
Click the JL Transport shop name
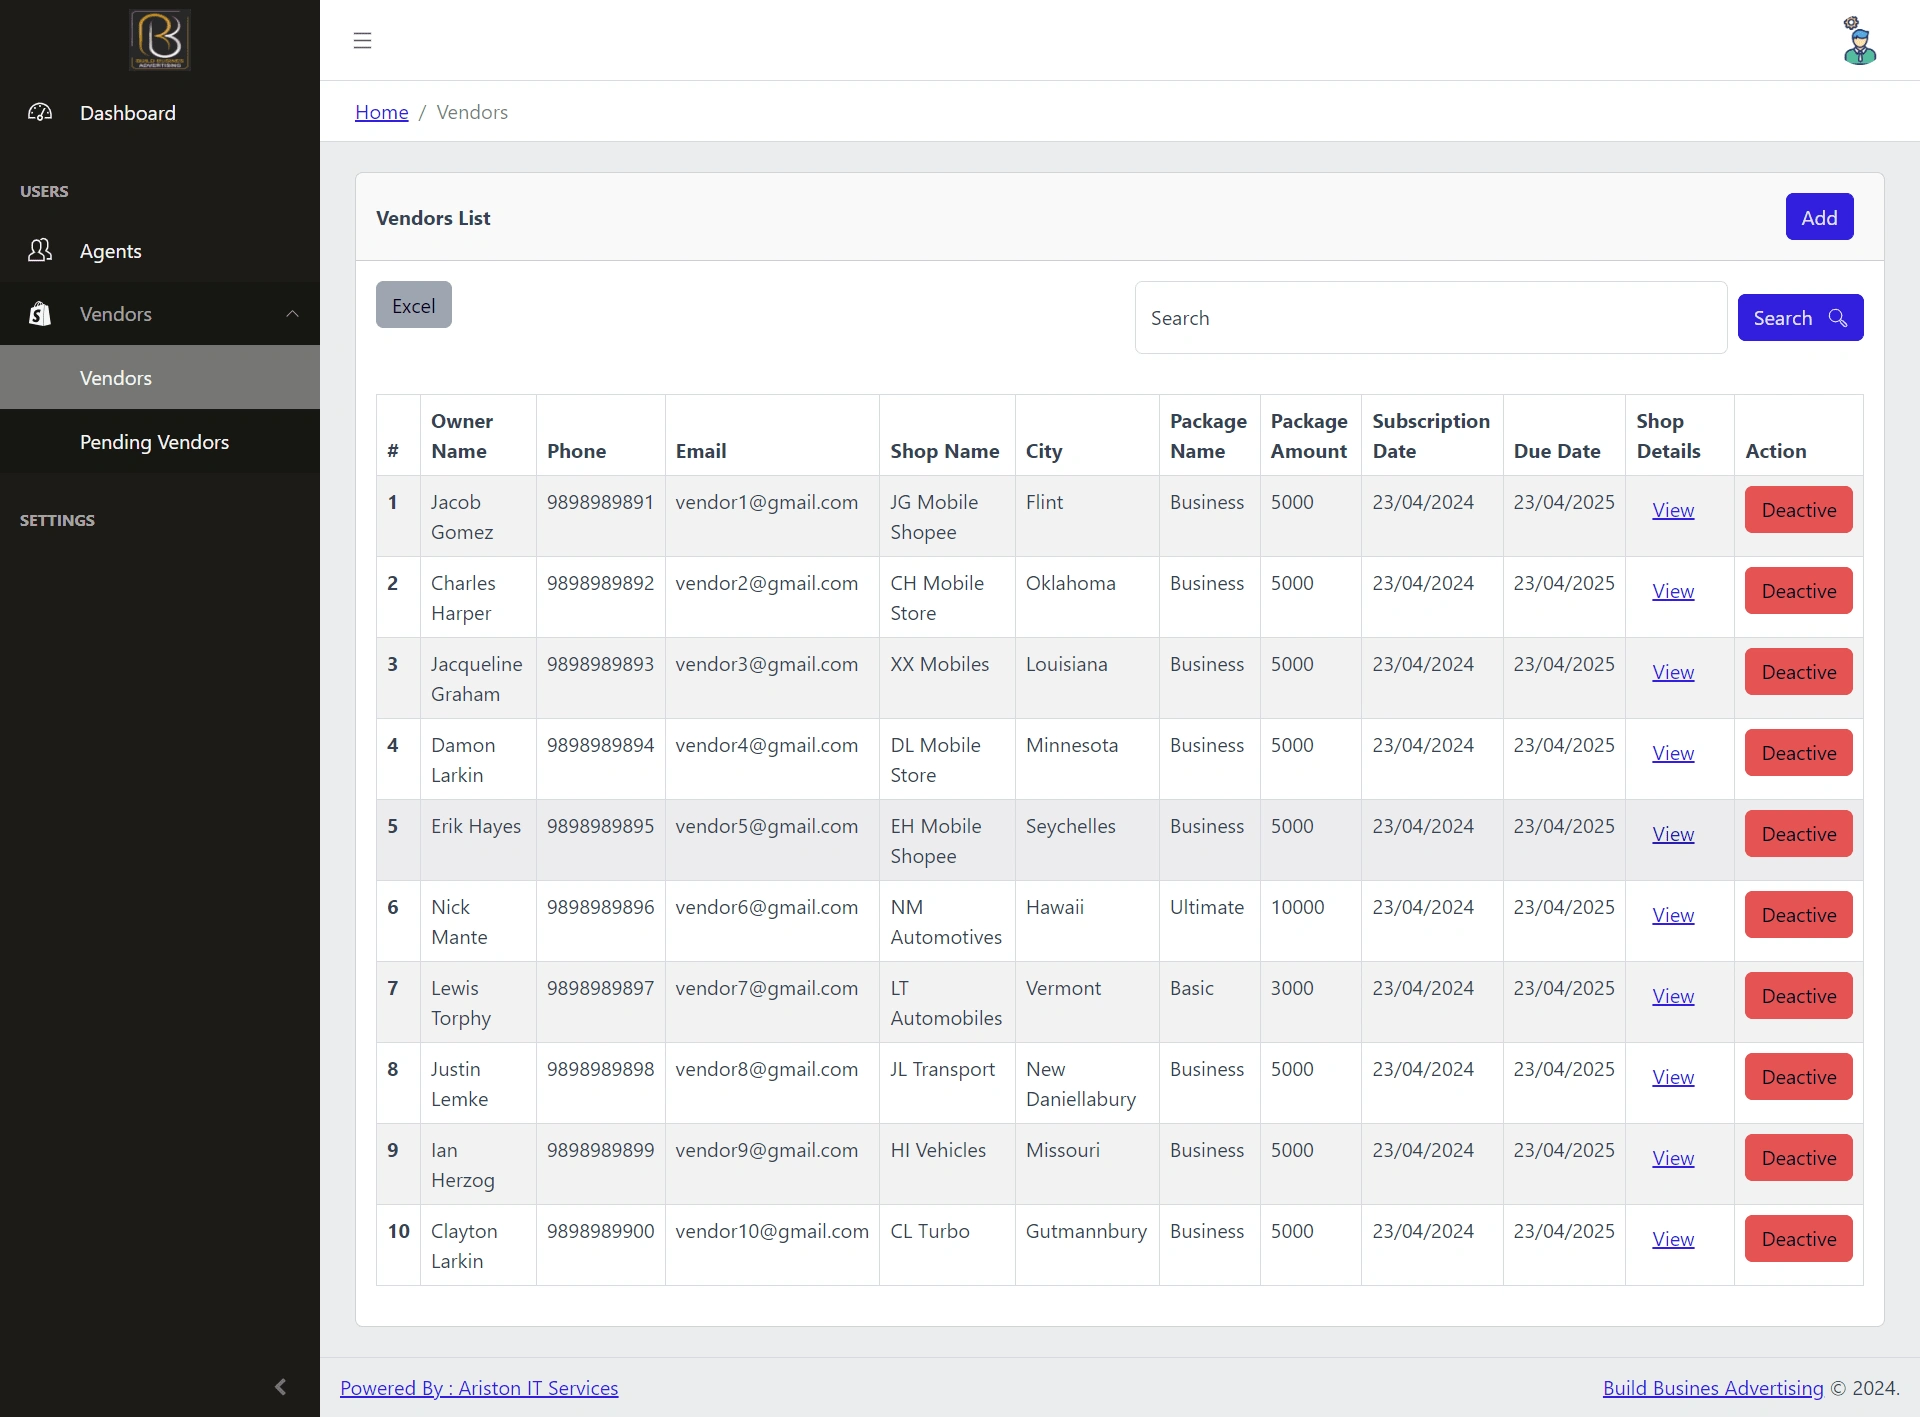pyautogui.click(x=942, y=1069)
